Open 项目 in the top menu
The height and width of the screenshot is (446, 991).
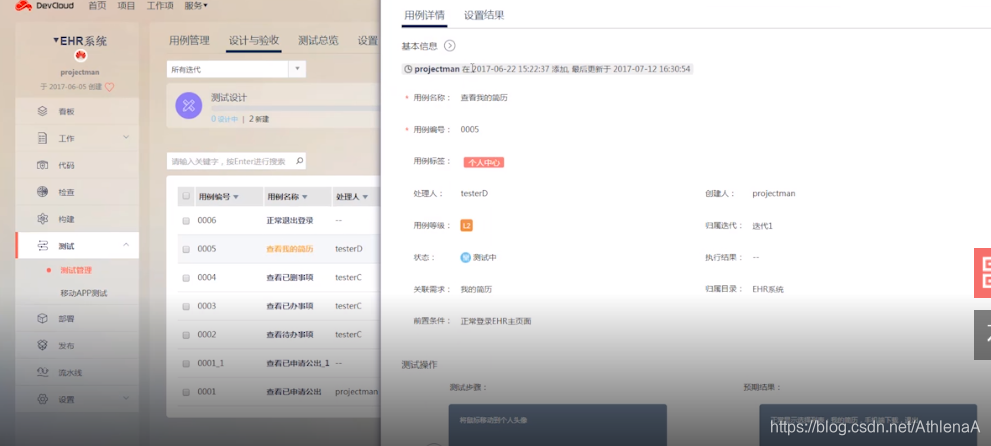[126, 6]
